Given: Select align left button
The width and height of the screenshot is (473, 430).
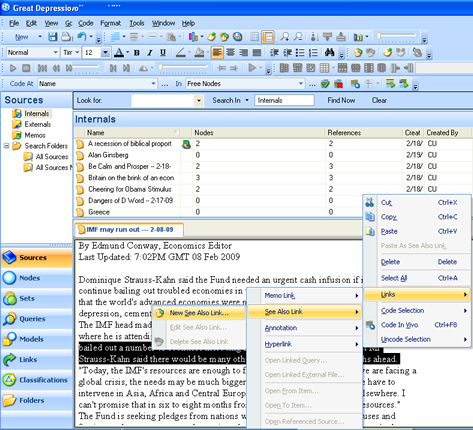Looking at the screenshot, I should click(217, 53).
